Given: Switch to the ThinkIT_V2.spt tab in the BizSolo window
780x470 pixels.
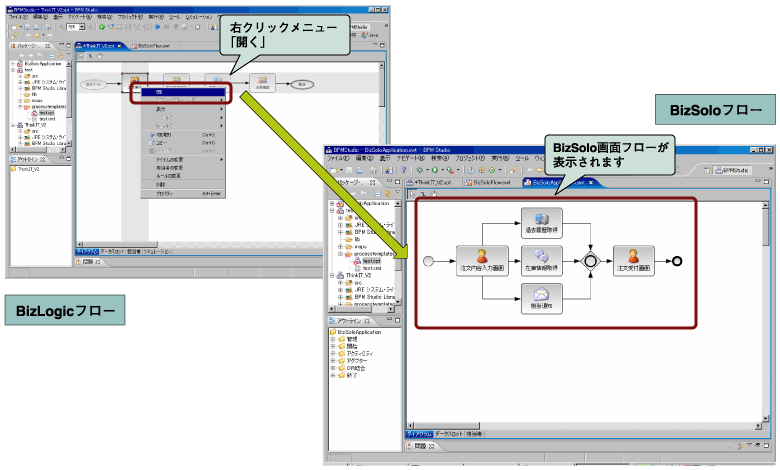Looking at the screenshot, I should [433, 183].
